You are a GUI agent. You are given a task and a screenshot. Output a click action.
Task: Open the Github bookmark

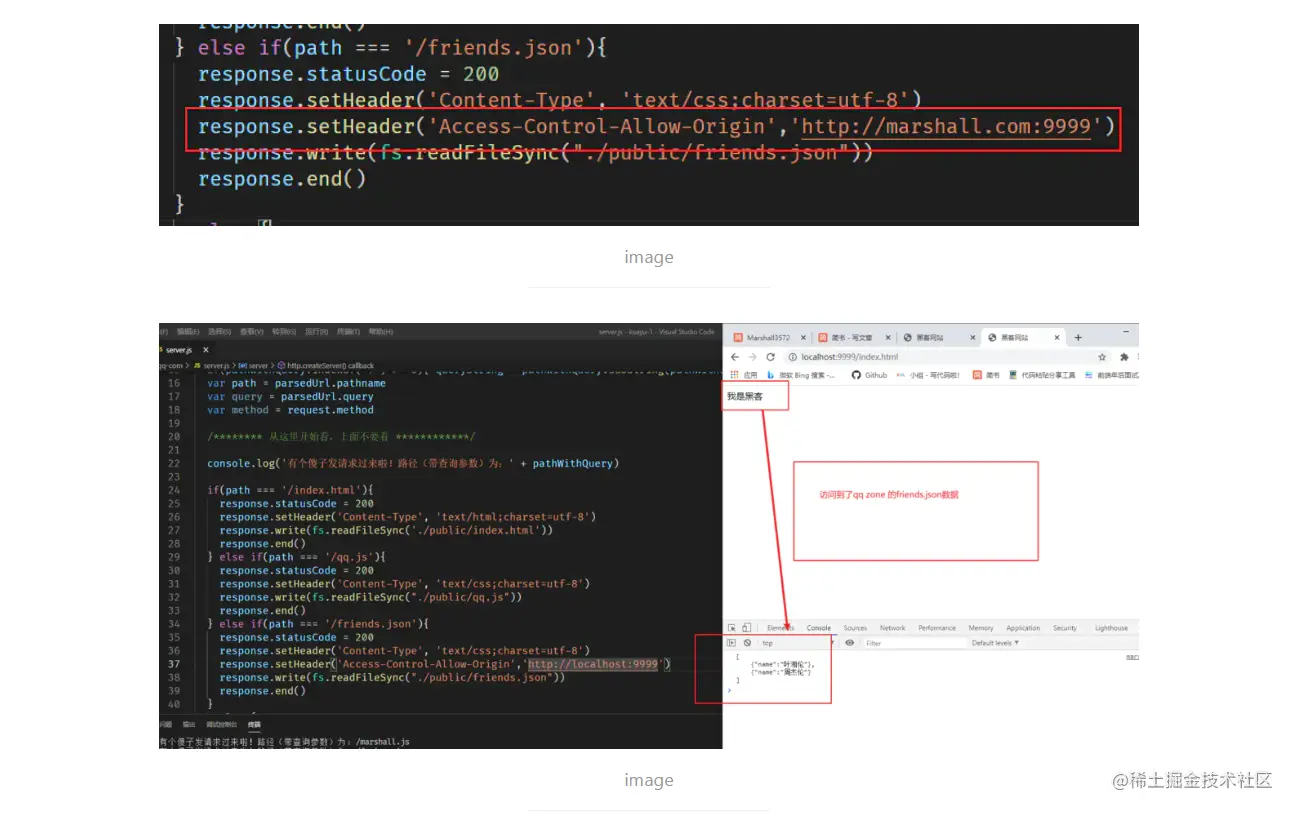click(x=869, y=375)
